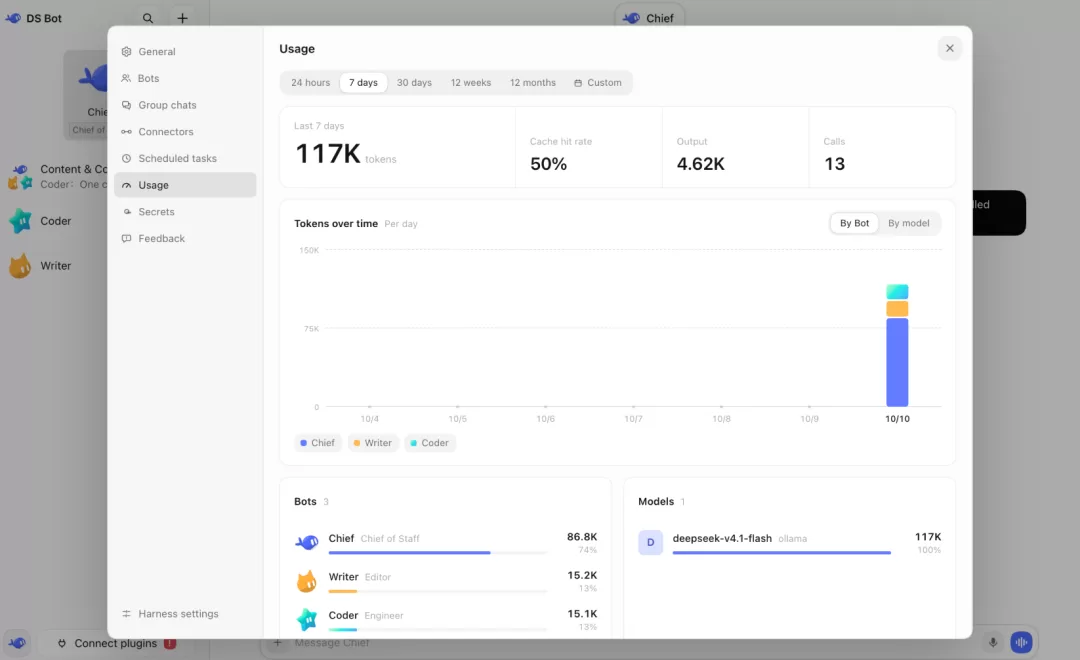The width and height of the screenshot is (1080, 660).
Task: Start voice mode with the blue waveform icon
Action: tap(1021, 642)
